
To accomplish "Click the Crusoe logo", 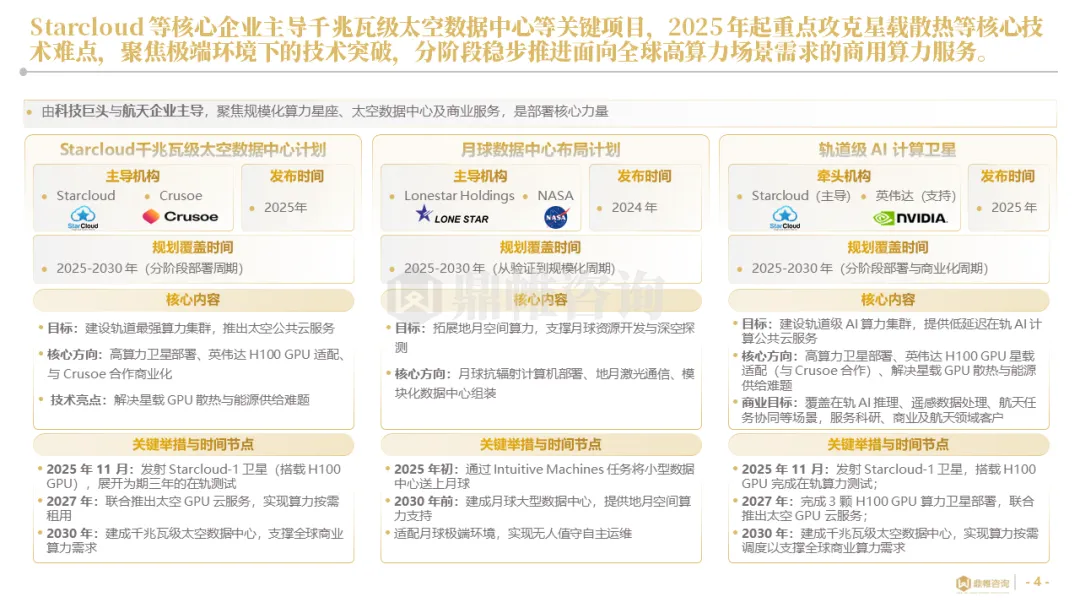I will coord(180,217).
